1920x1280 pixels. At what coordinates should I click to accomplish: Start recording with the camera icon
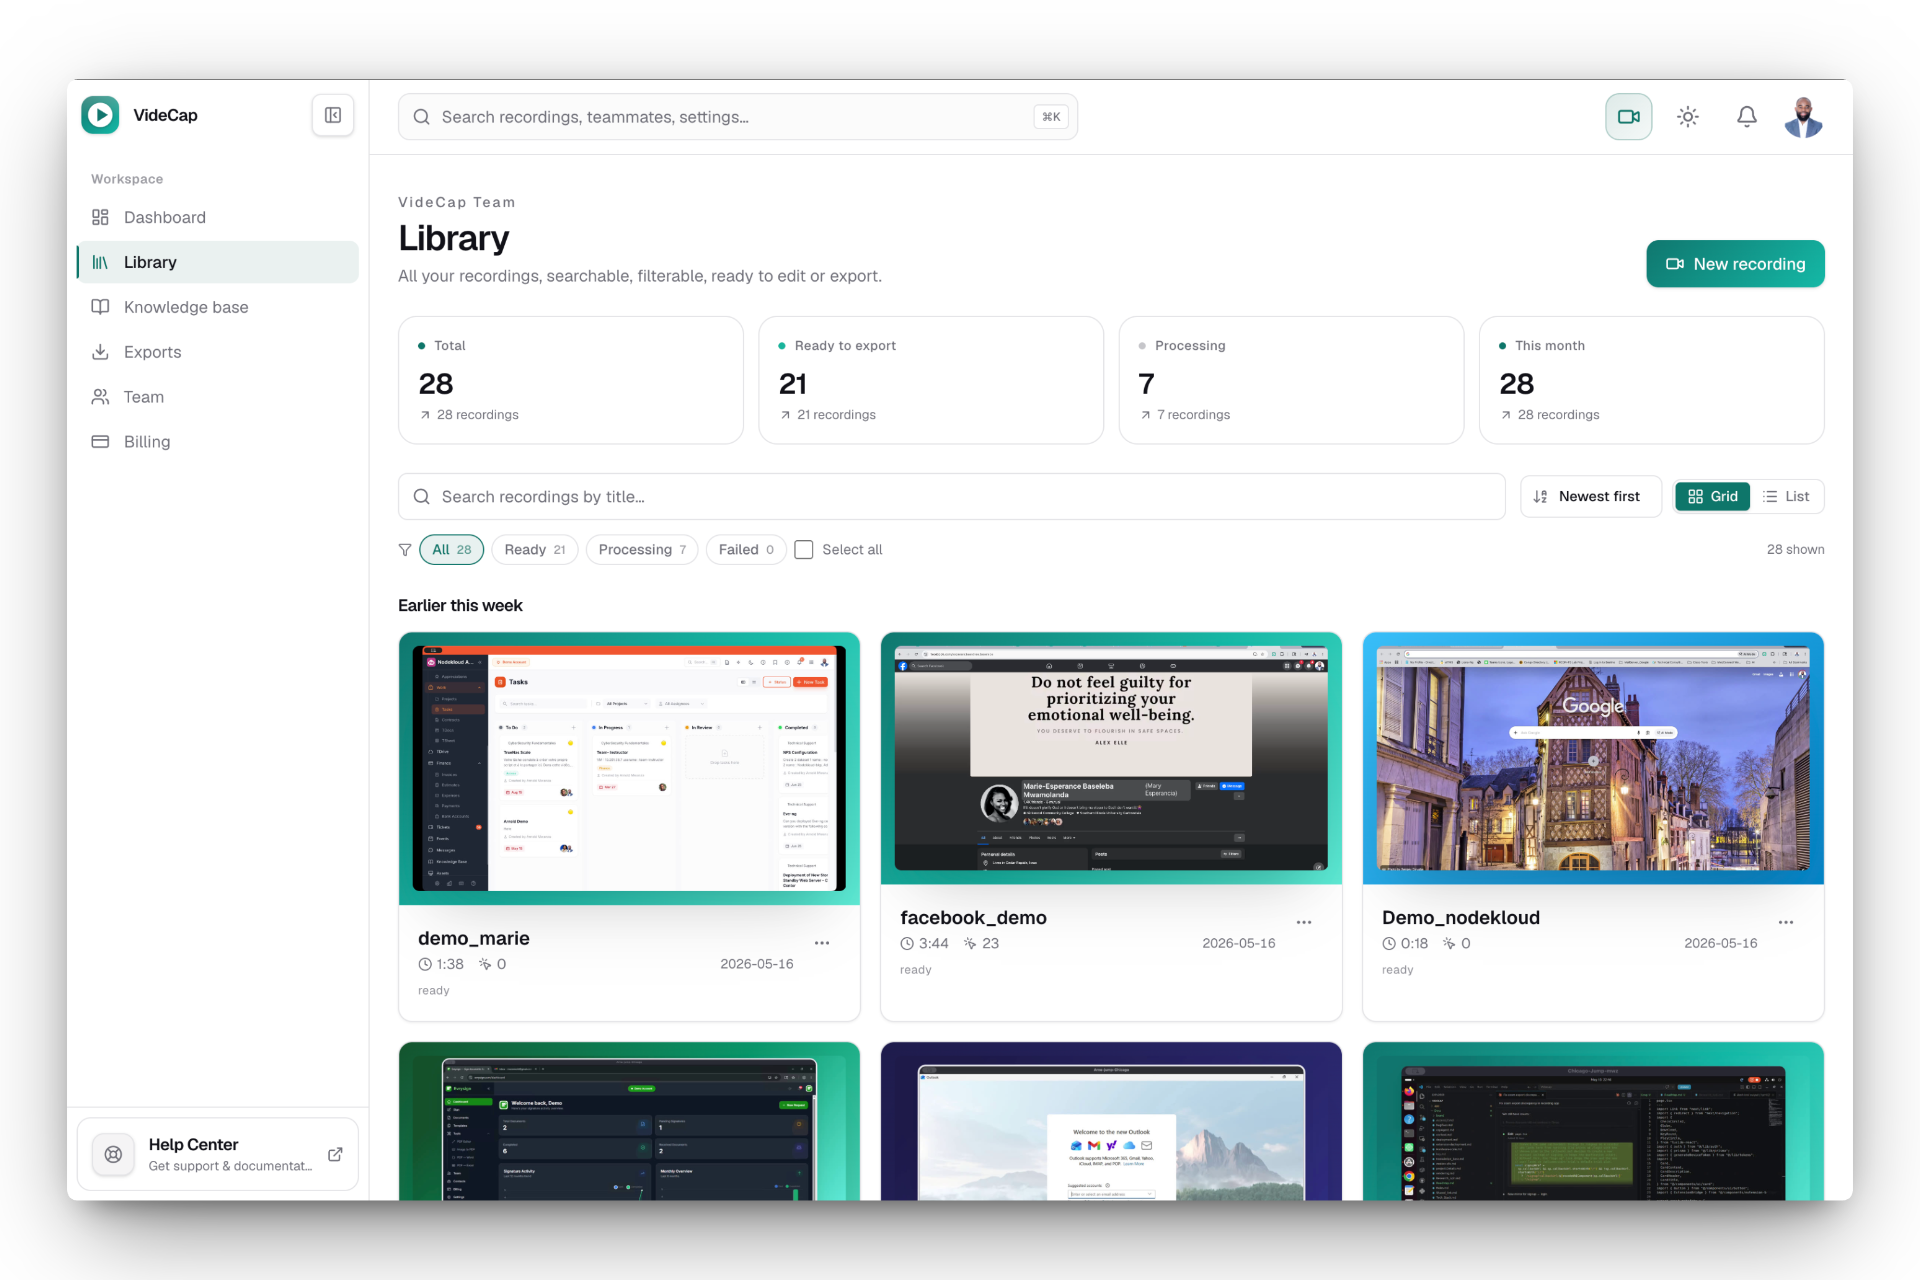coord(1629,117)
